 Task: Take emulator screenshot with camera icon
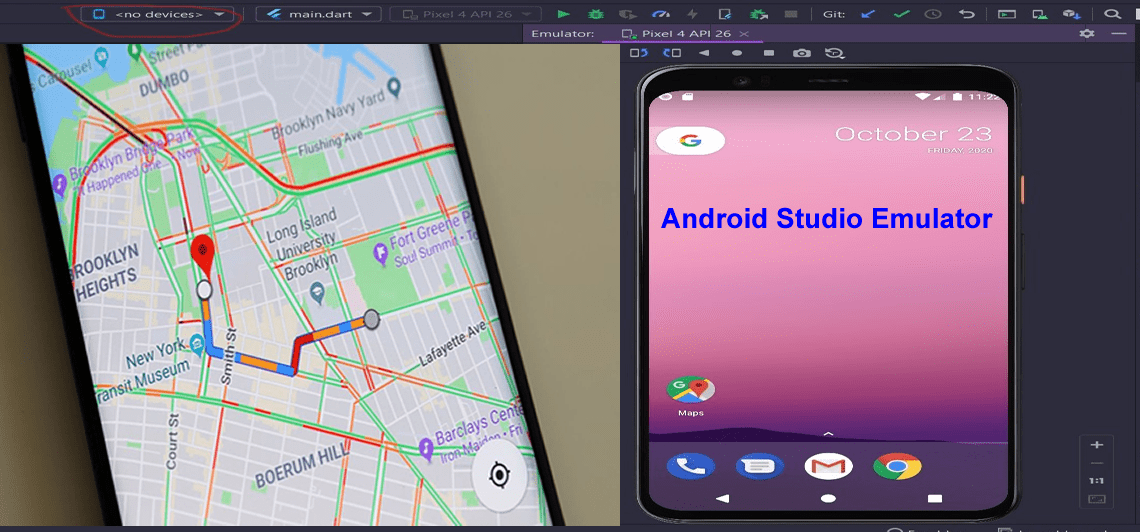click(x=801, y=53)
